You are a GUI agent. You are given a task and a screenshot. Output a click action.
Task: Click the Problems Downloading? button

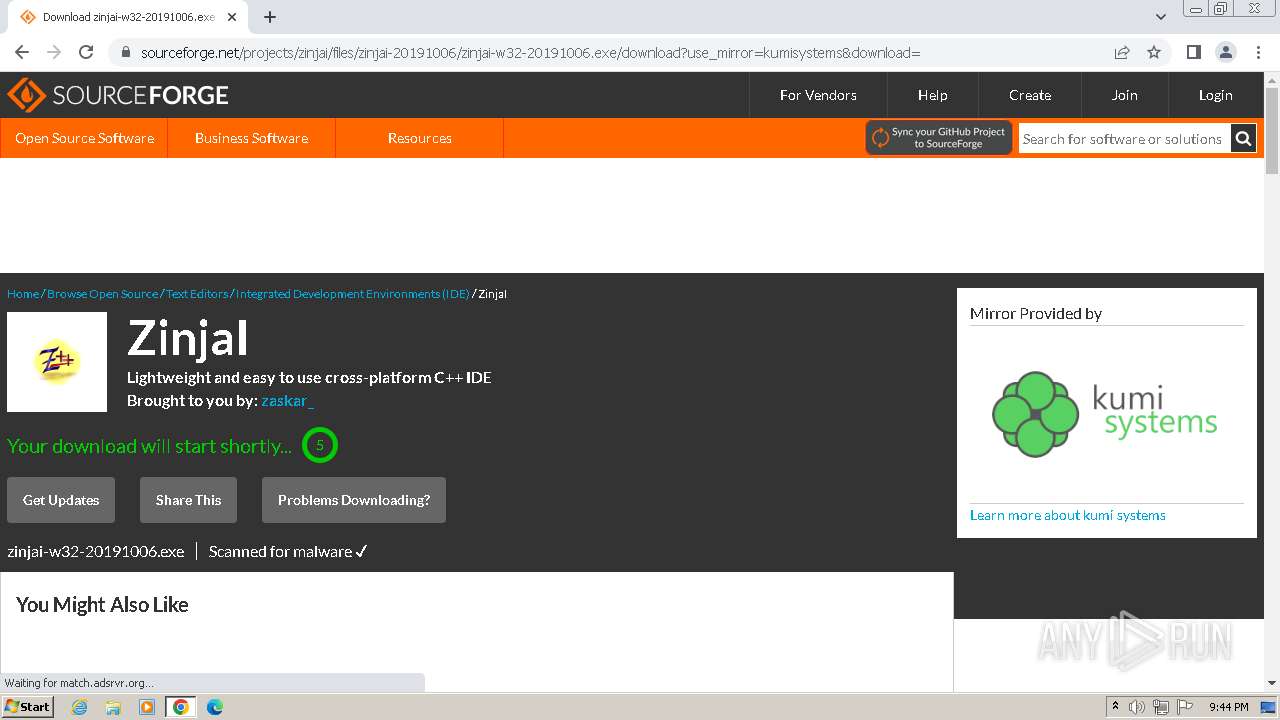pos(354,500)
